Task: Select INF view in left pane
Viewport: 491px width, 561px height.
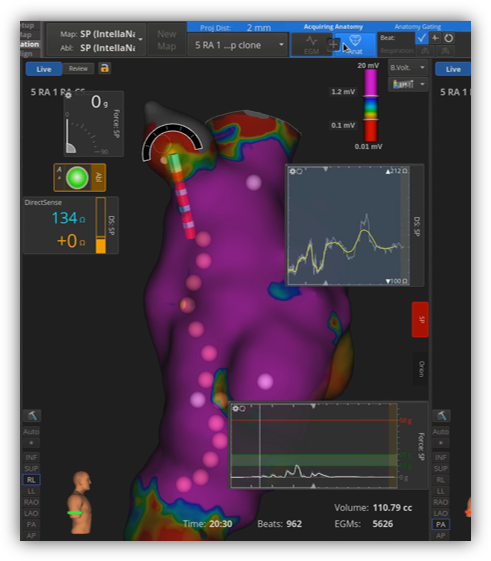Action: tap(31, 457)
